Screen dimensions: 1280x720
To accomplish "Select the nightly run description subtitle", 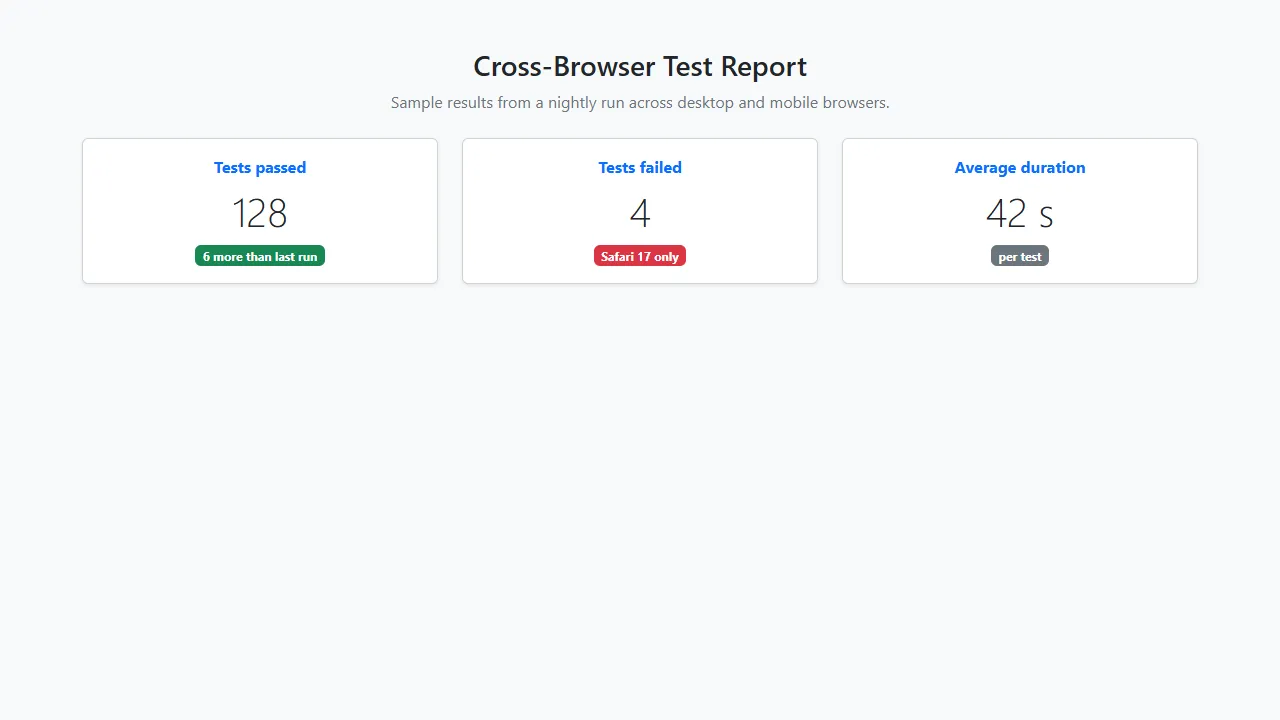I will click(x=640, y=103).
